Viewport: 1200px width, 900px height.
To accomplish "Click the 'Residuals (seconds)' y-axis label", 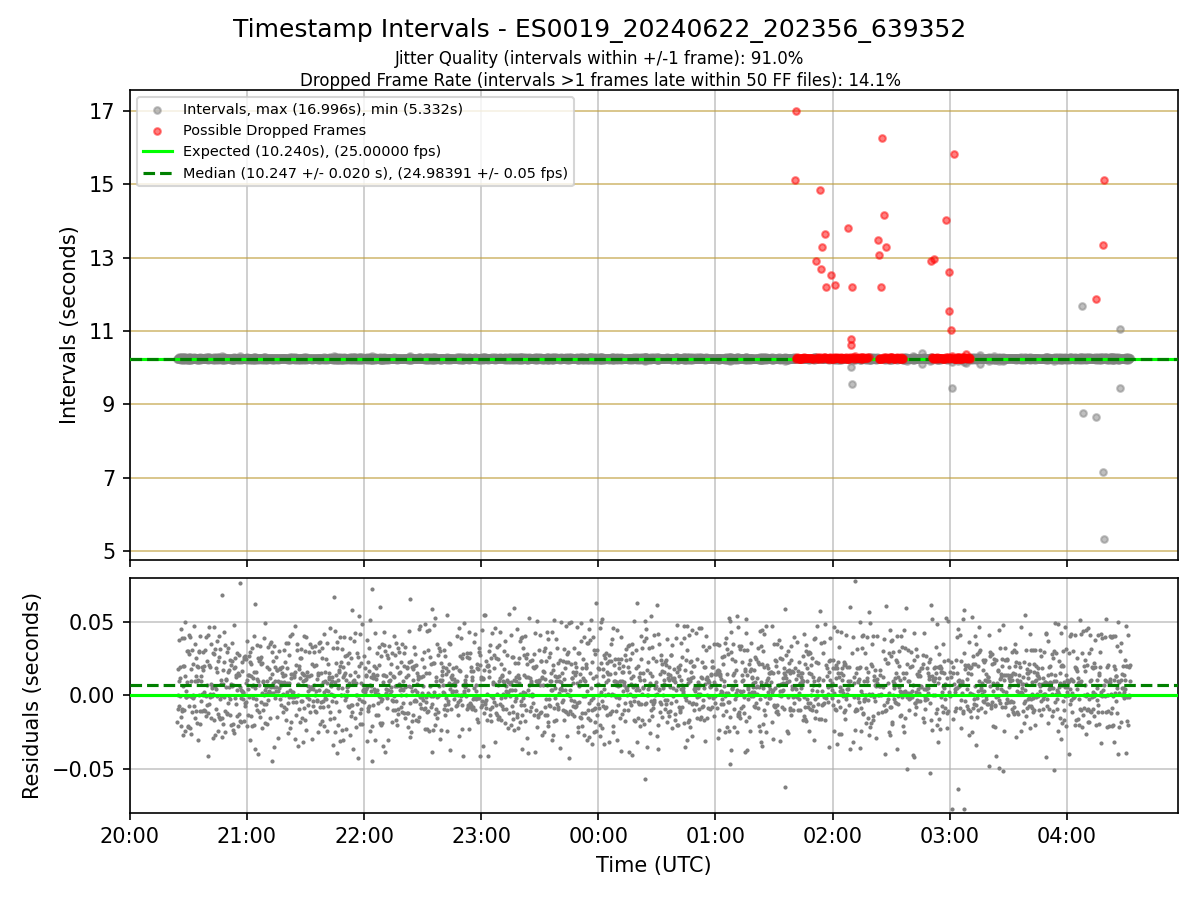I will coord(32,696).
